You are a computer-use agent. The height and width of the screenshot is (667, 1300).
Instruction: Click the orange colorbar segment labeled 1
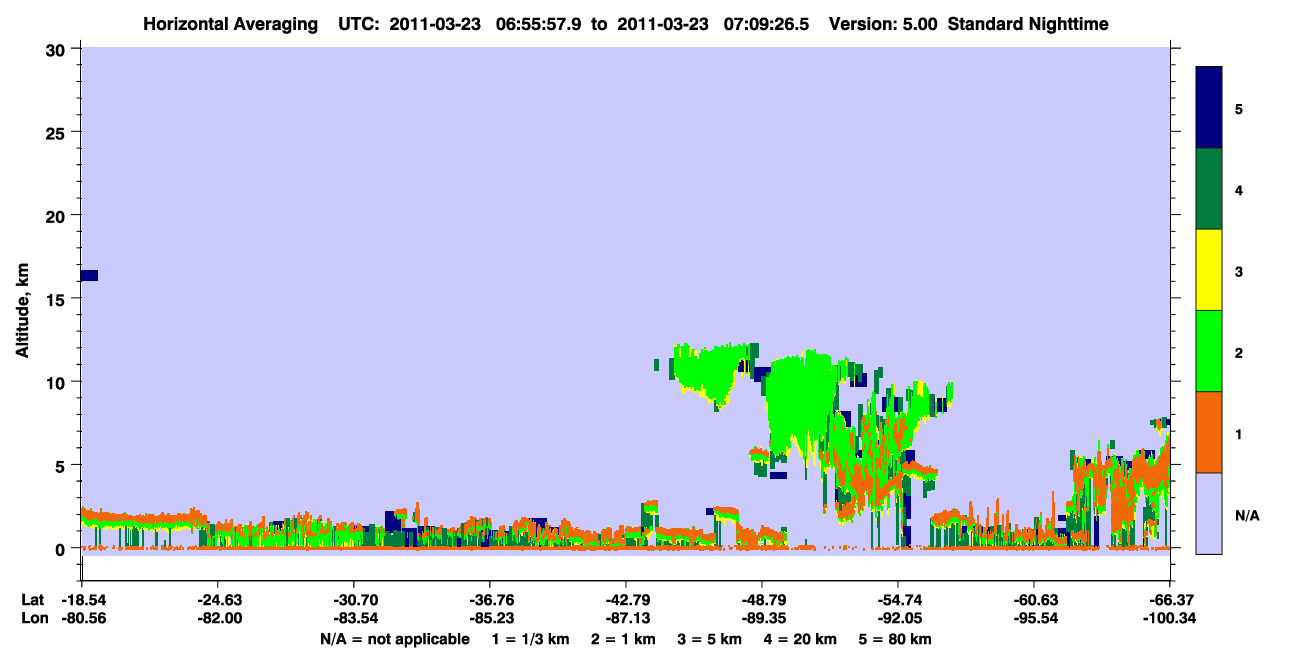1209,432
